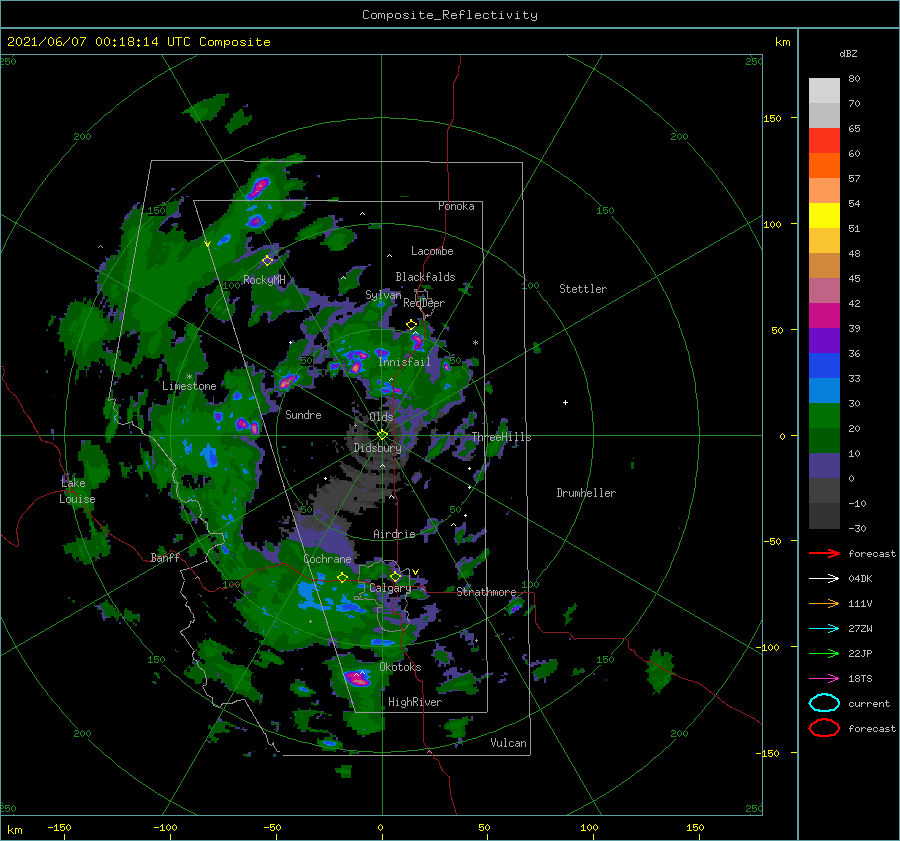The height and width of the screenshot is (841, 900).
Task: Click the 2021/06/07 00:18:14 UTC timestamp
Action: point(138,42)
